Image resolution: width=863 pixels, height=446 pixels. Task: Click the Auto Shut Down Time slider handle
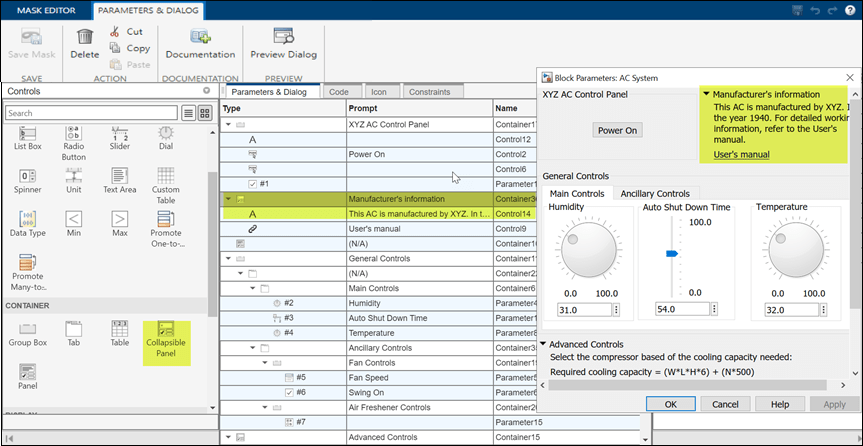(672, 254)
